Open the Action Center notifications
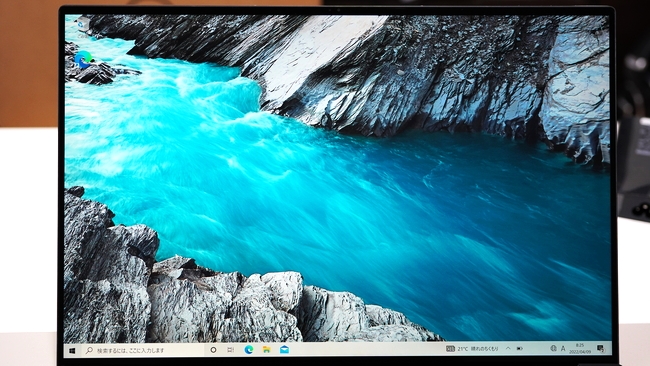650x366 pixels. [600, 348]
